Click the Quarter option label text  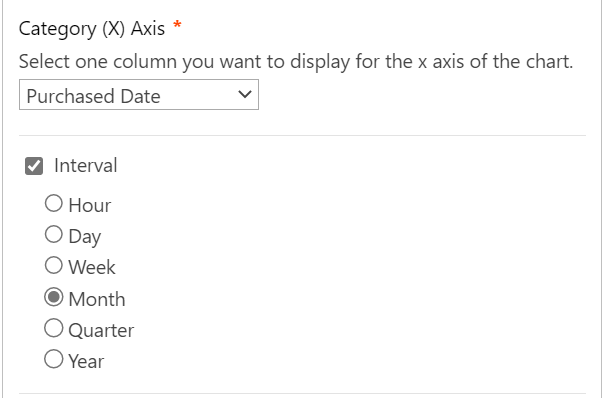pos(101,331)
